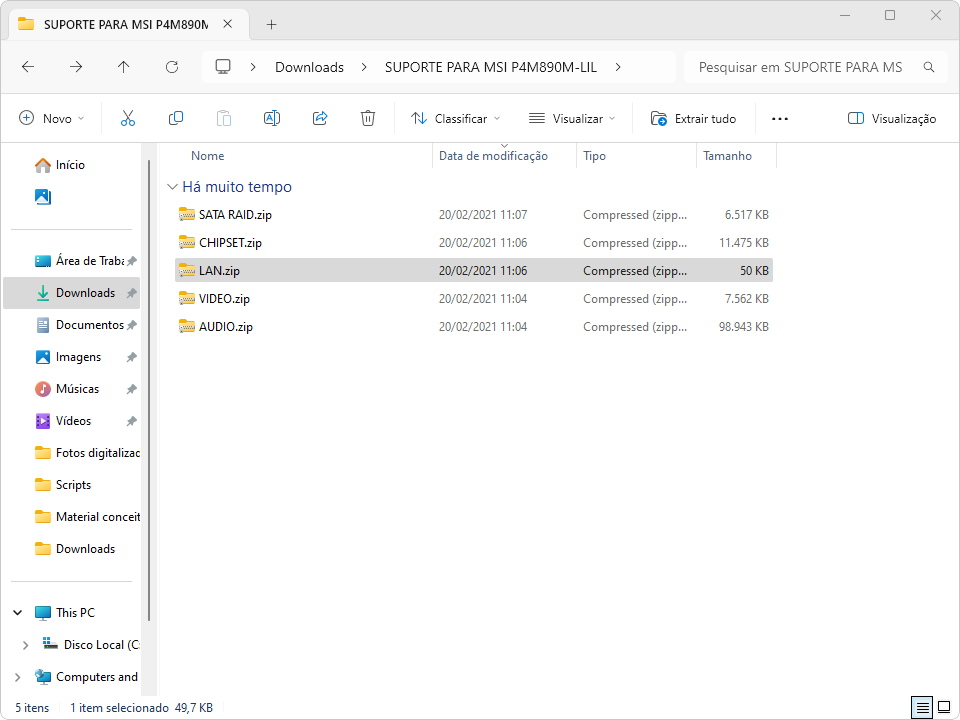The height and width of the screenshot is (720, 960).
Task: Open Documentos in the sidebar
Action: (80, 325)
